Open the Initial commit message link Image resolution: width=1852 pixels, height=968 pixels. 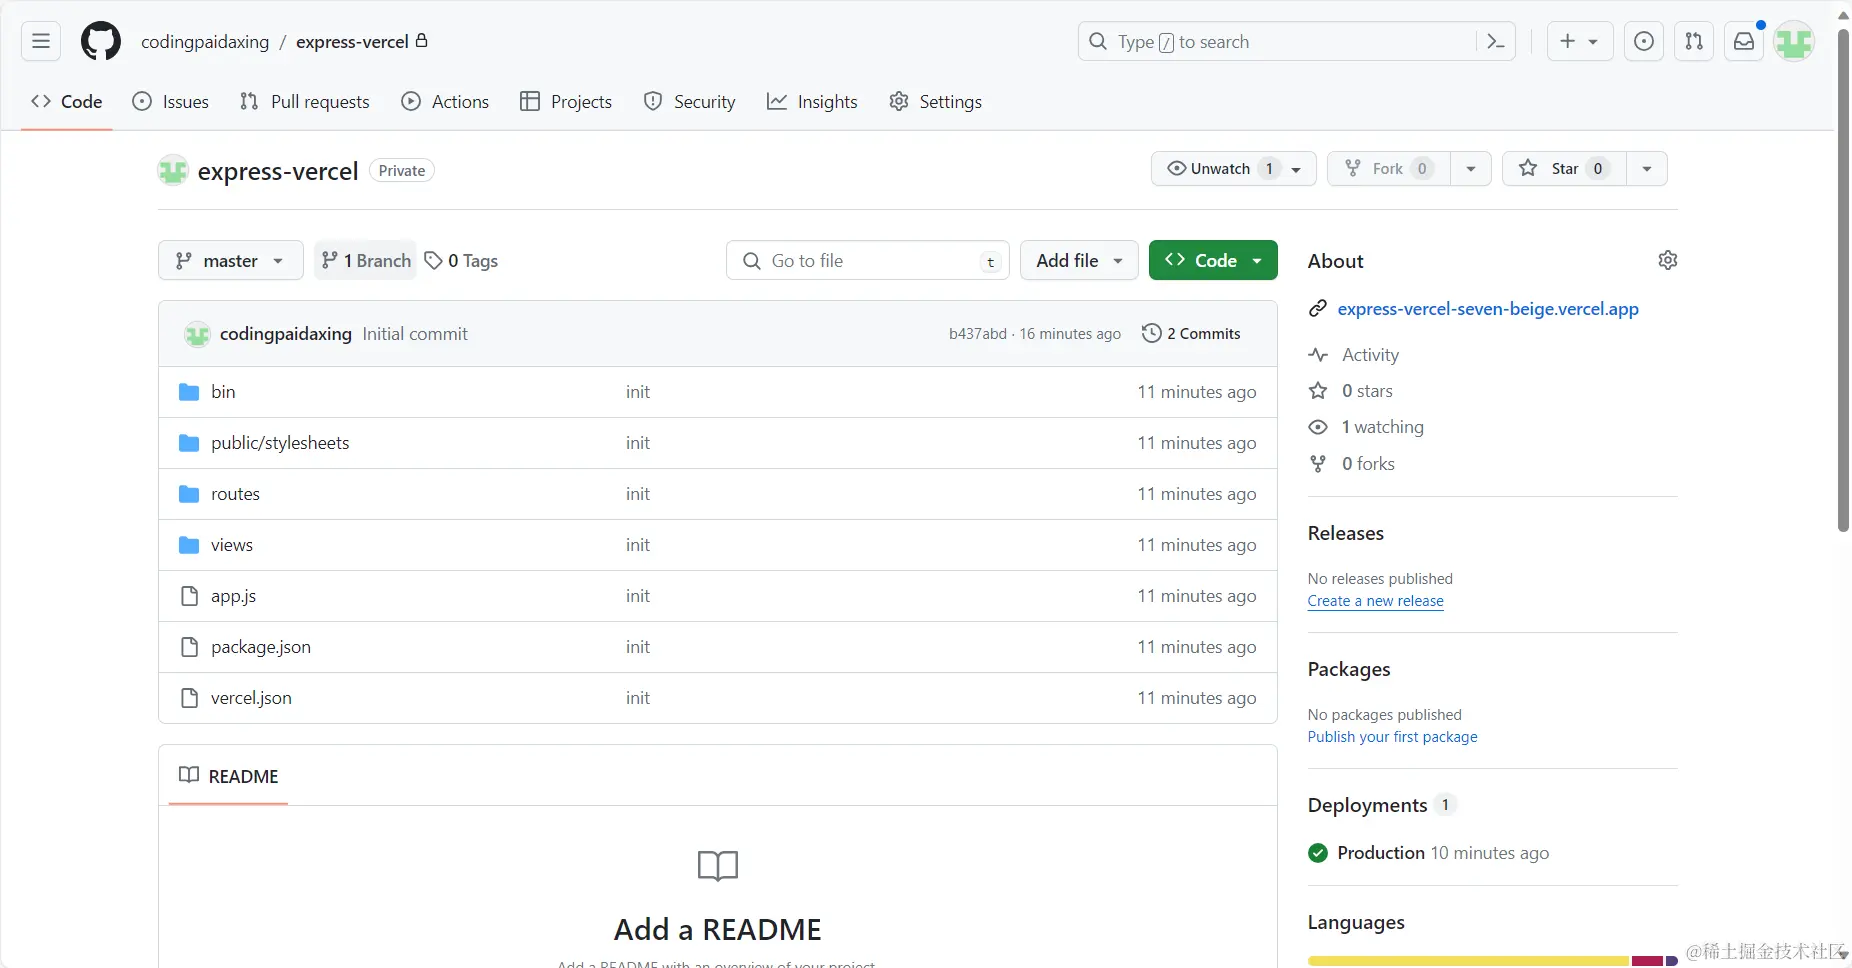coord(415,334)
